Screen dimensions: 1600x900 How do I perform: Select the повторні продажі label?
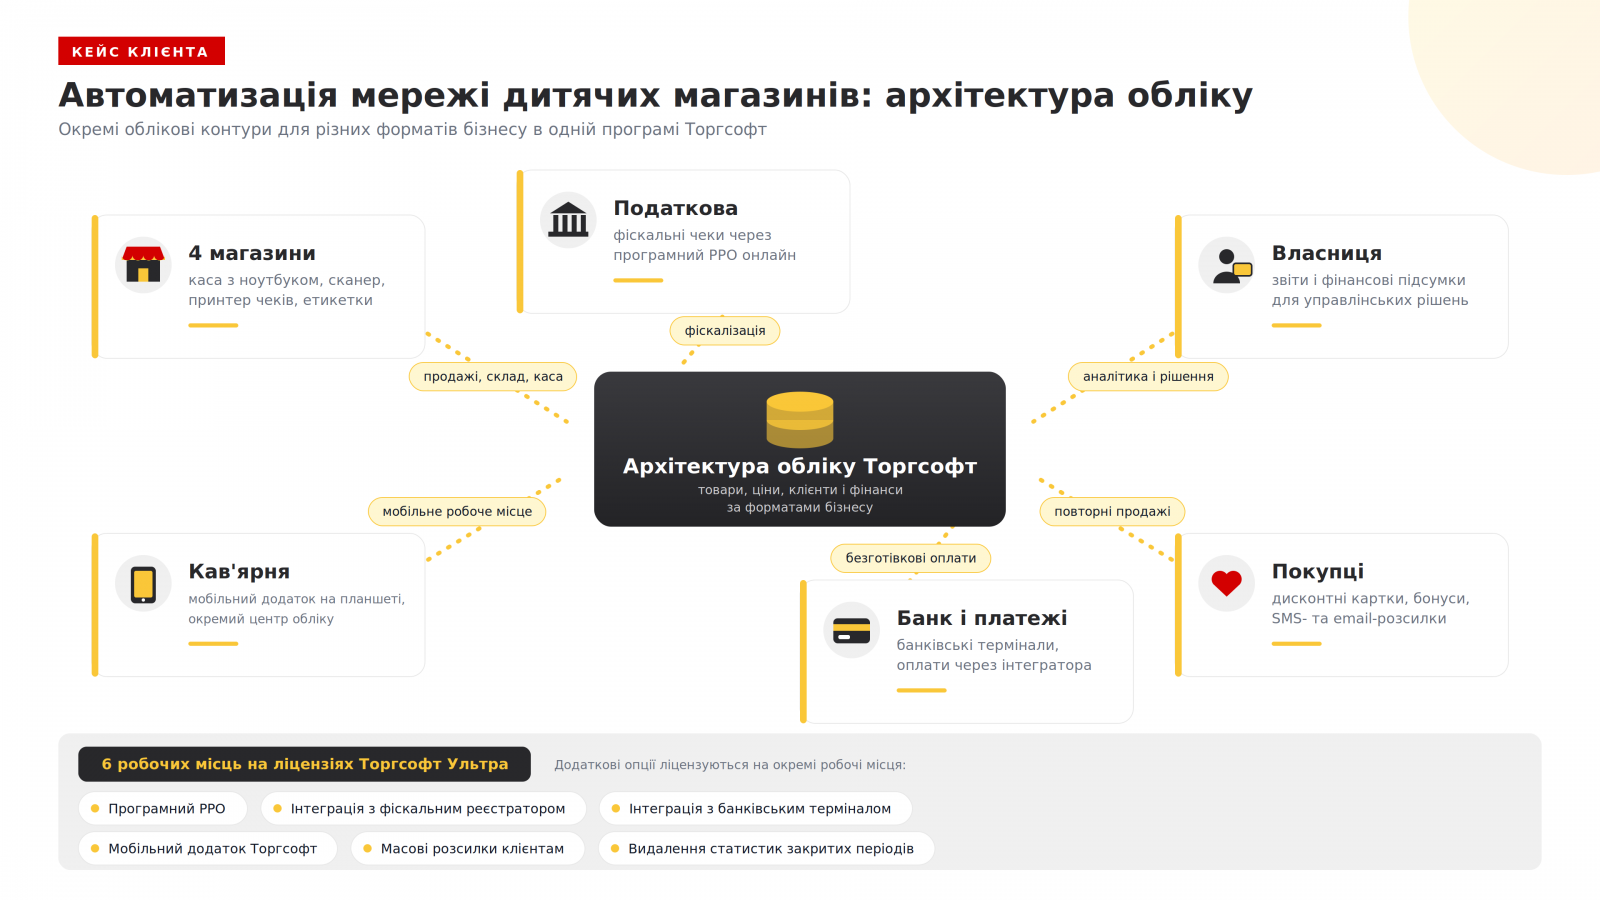pyautogui.click(x=1112, y=512)
